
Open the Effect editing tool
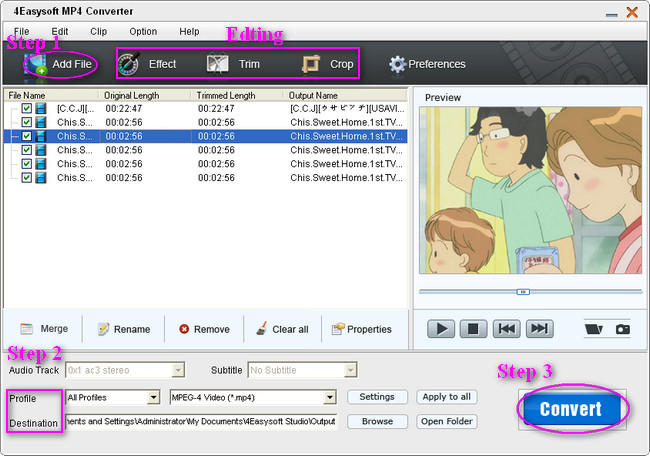click(147, 64)
